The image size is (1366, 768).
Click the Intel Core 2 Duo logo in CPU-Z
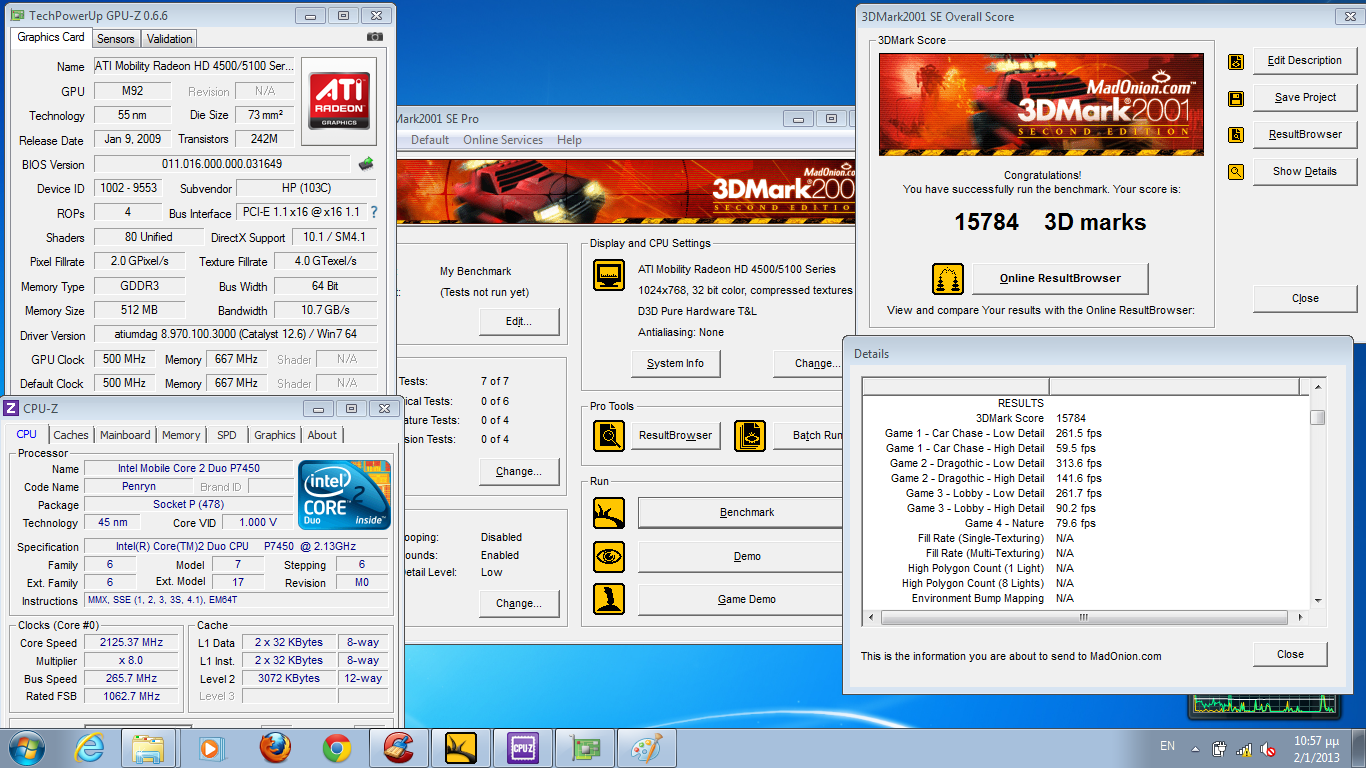coord(345,494)
